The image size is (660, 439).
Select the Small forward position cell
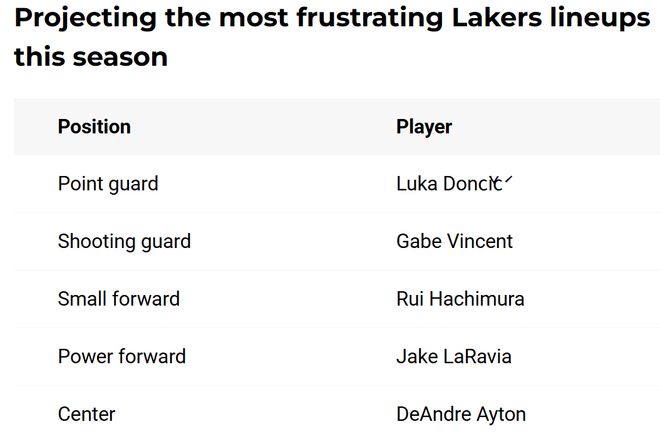coord(119,299)
